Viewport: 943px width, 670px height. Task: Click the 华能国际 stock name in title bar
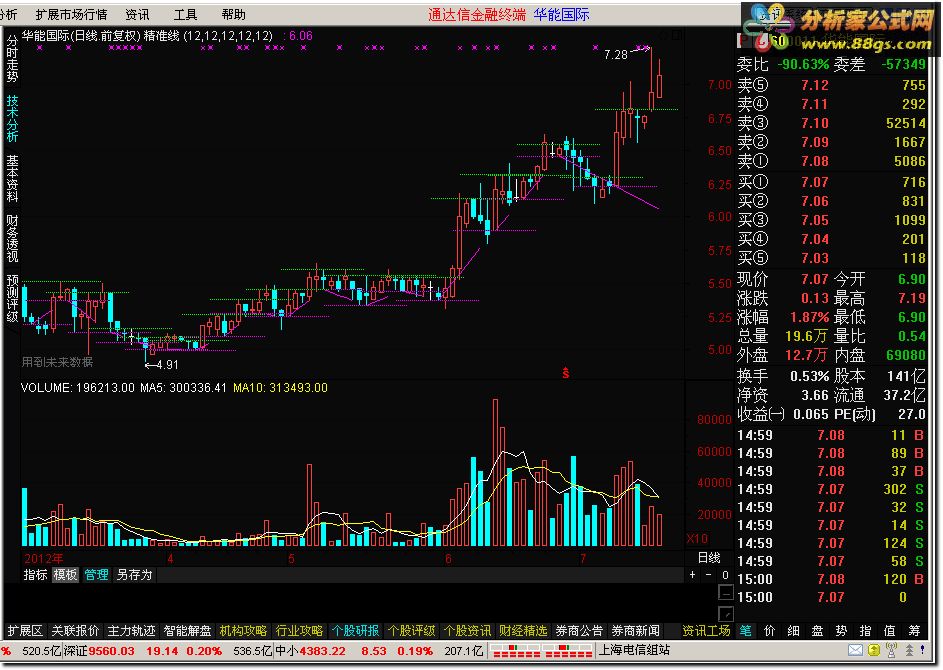click(561, 14)
